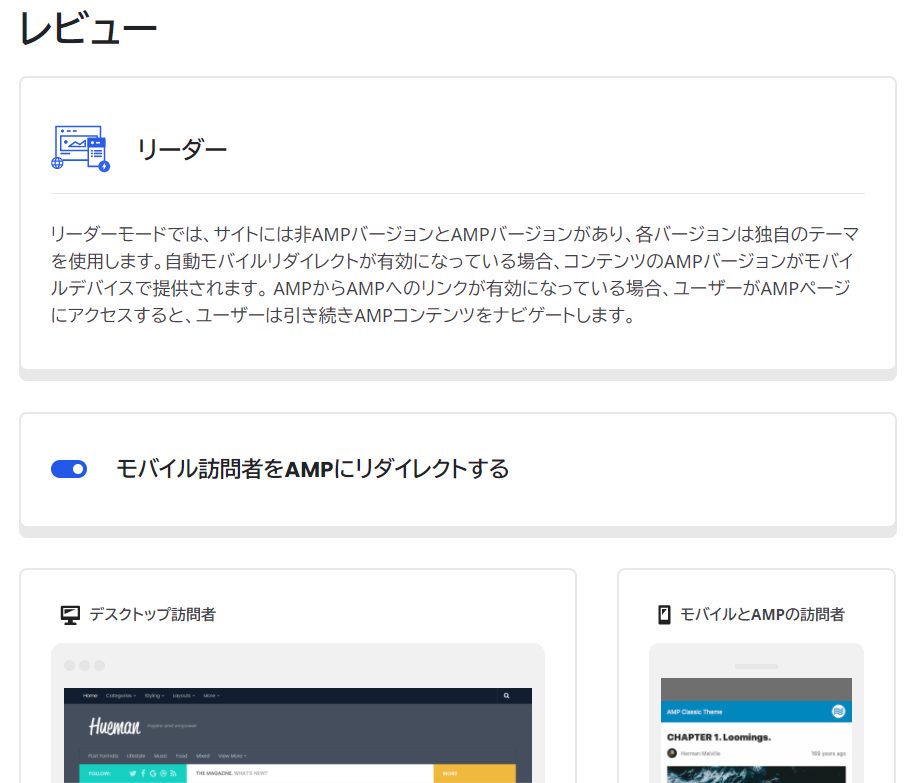Click the yellow MORE button in Hueman preview
This screenshot has width=913, height=783.
click(x=475, y=774)
